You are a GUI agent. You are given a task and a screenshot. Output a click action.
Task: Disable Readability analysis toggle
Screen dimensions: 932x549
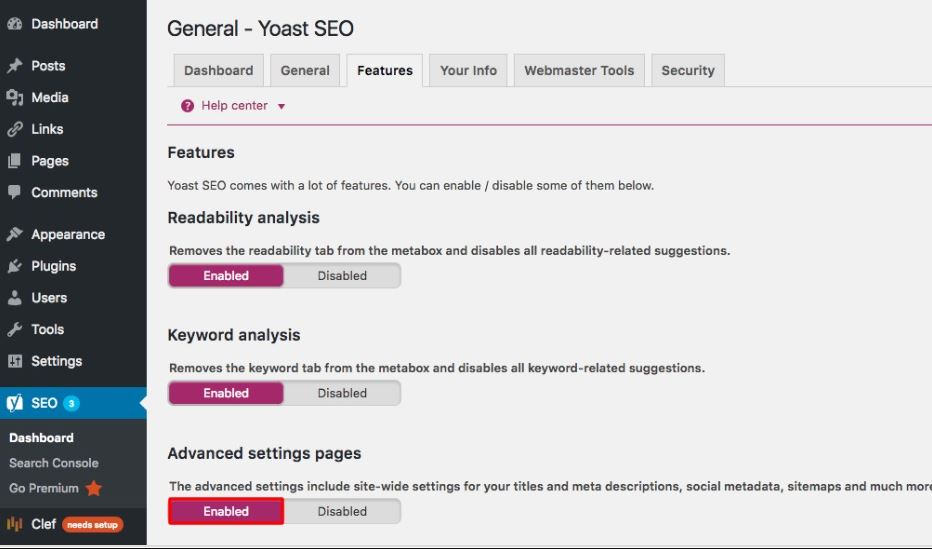(342, 276)
